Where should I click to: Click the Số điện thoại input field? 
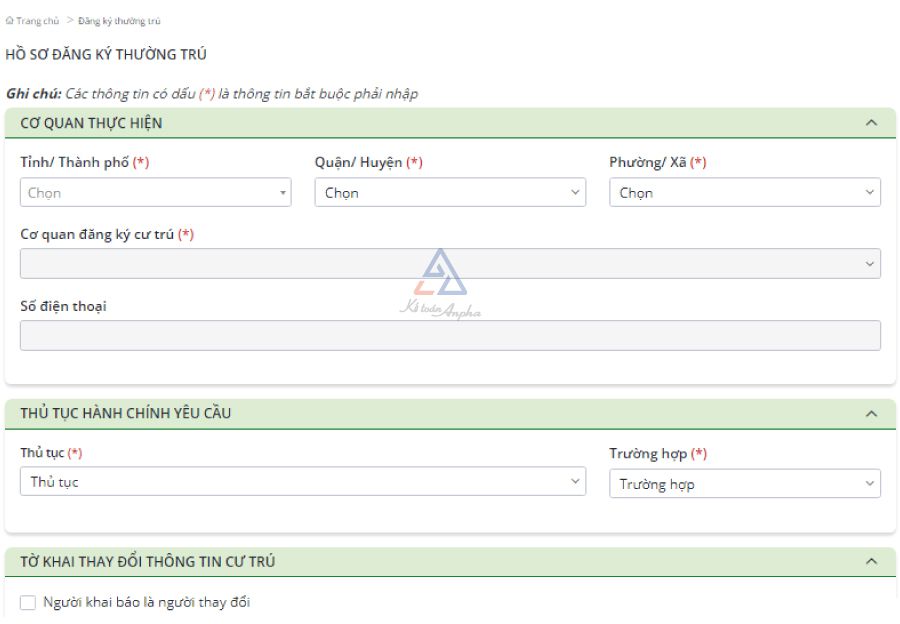pos(450,336)
